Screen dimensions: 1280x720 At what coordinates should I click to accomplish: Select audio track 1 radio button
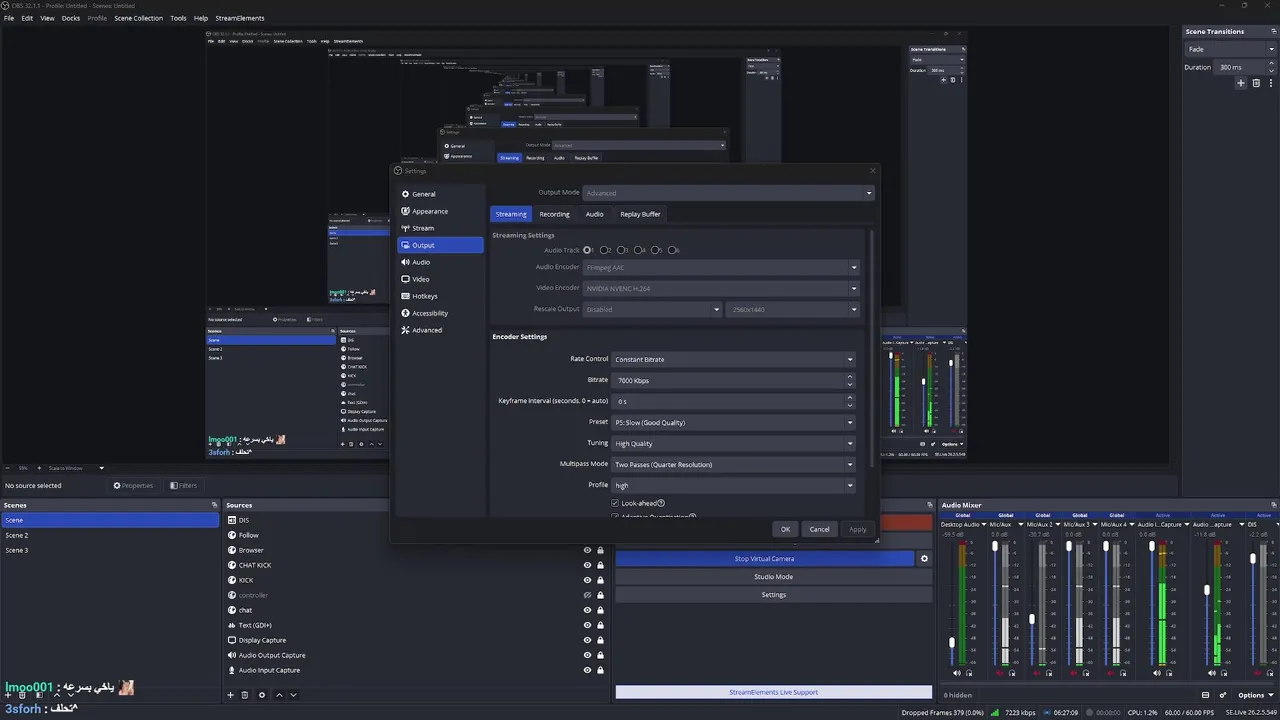pos(588,250)
